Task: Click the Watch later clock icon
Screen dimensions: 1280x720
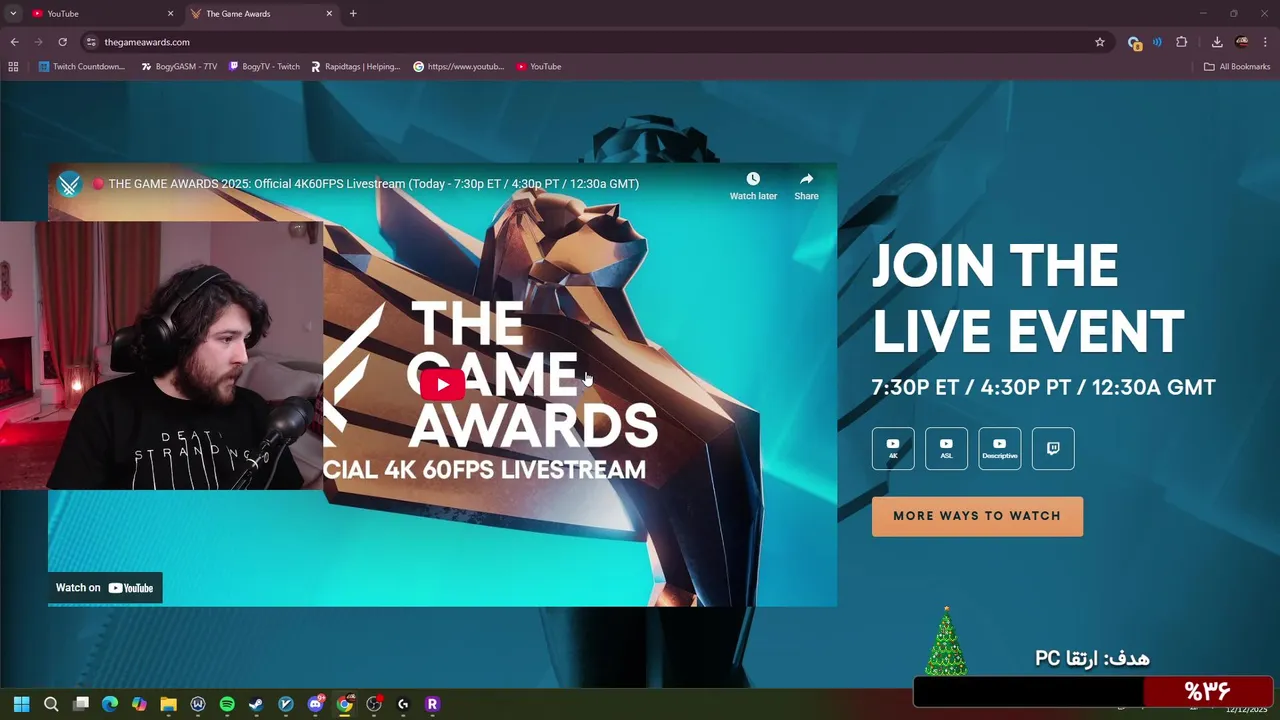Action: coord(753,179)
